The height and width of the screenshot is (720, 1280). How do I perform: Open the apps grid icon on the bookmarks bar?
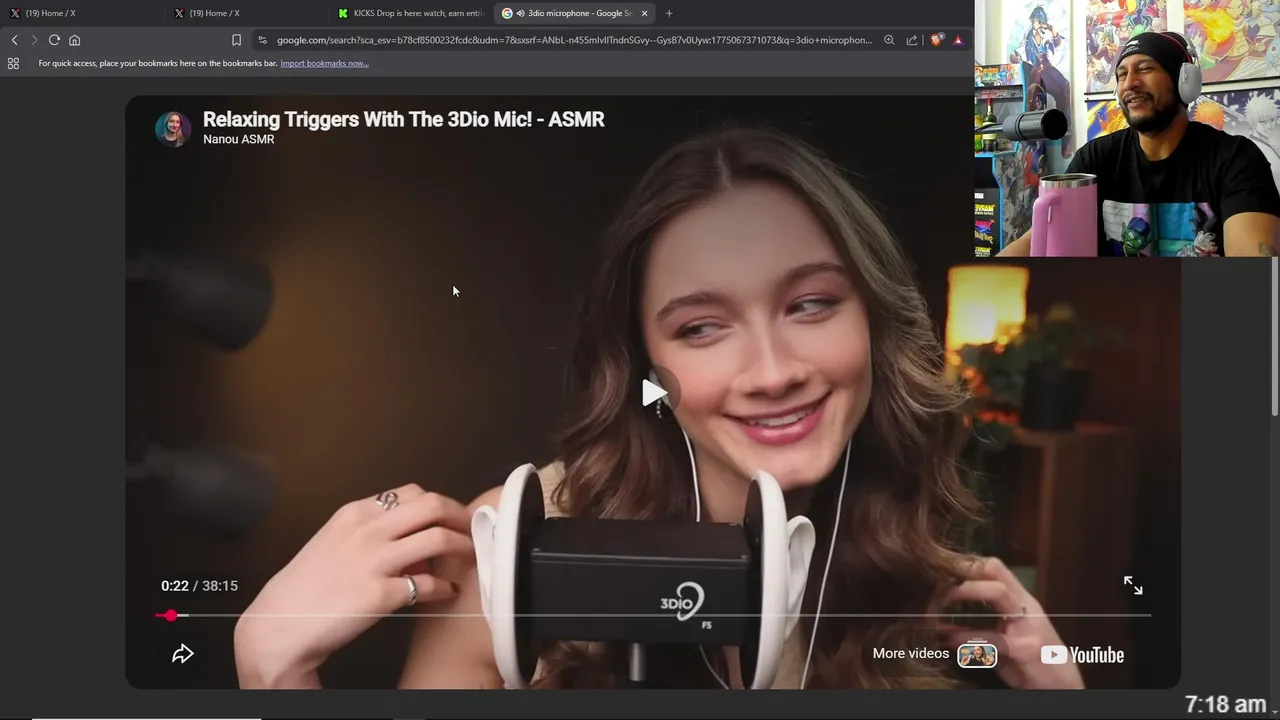coord(13,63)
